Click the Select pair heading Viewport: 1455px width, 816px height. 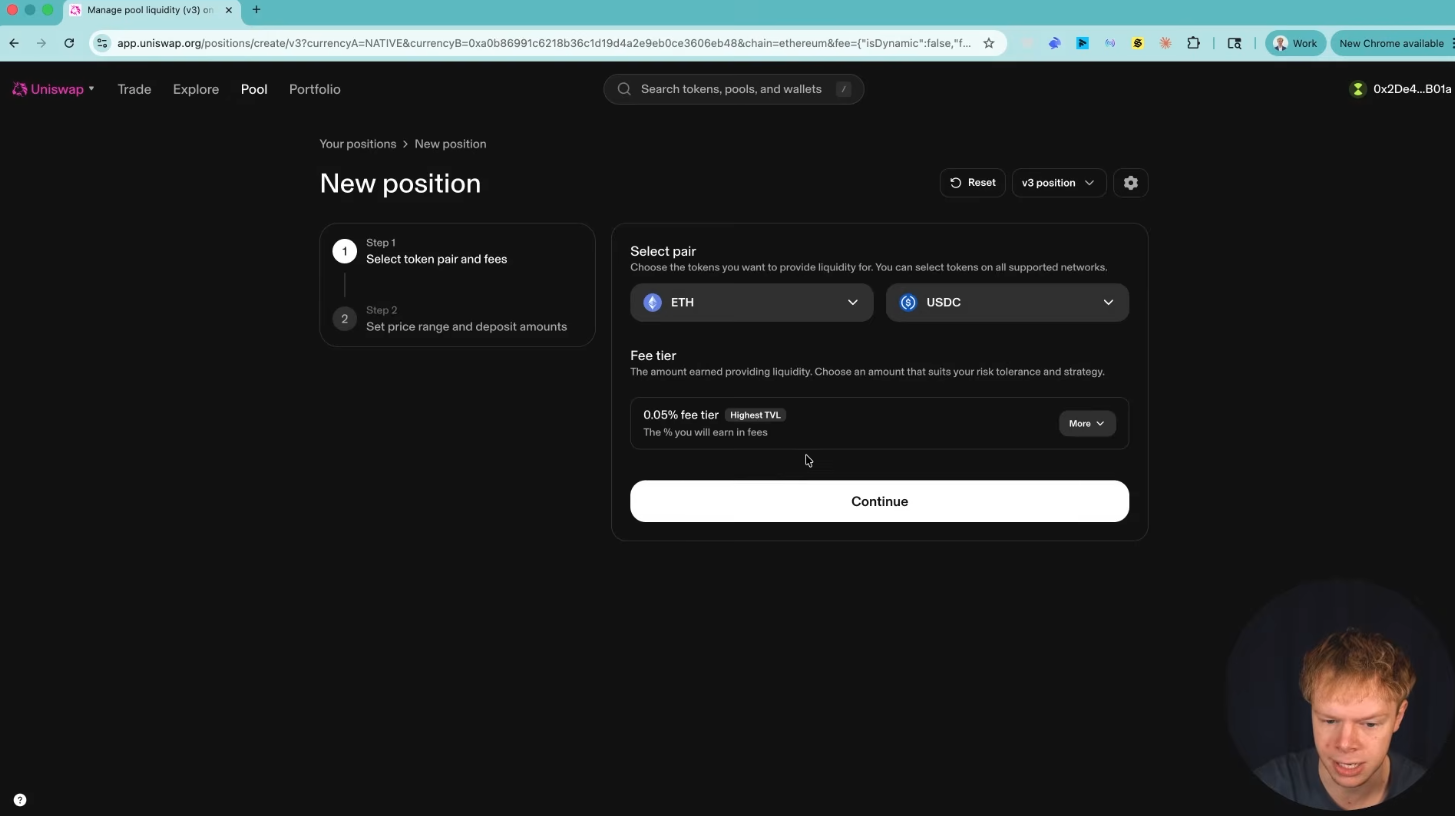663,251
